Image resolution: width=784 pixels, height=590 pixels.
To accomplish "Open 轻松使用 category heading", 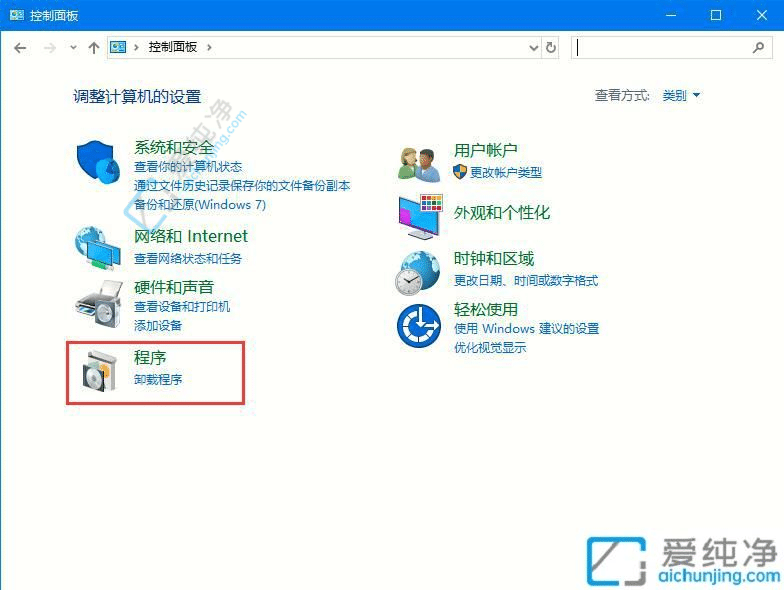I will click(x=486, y=310).
